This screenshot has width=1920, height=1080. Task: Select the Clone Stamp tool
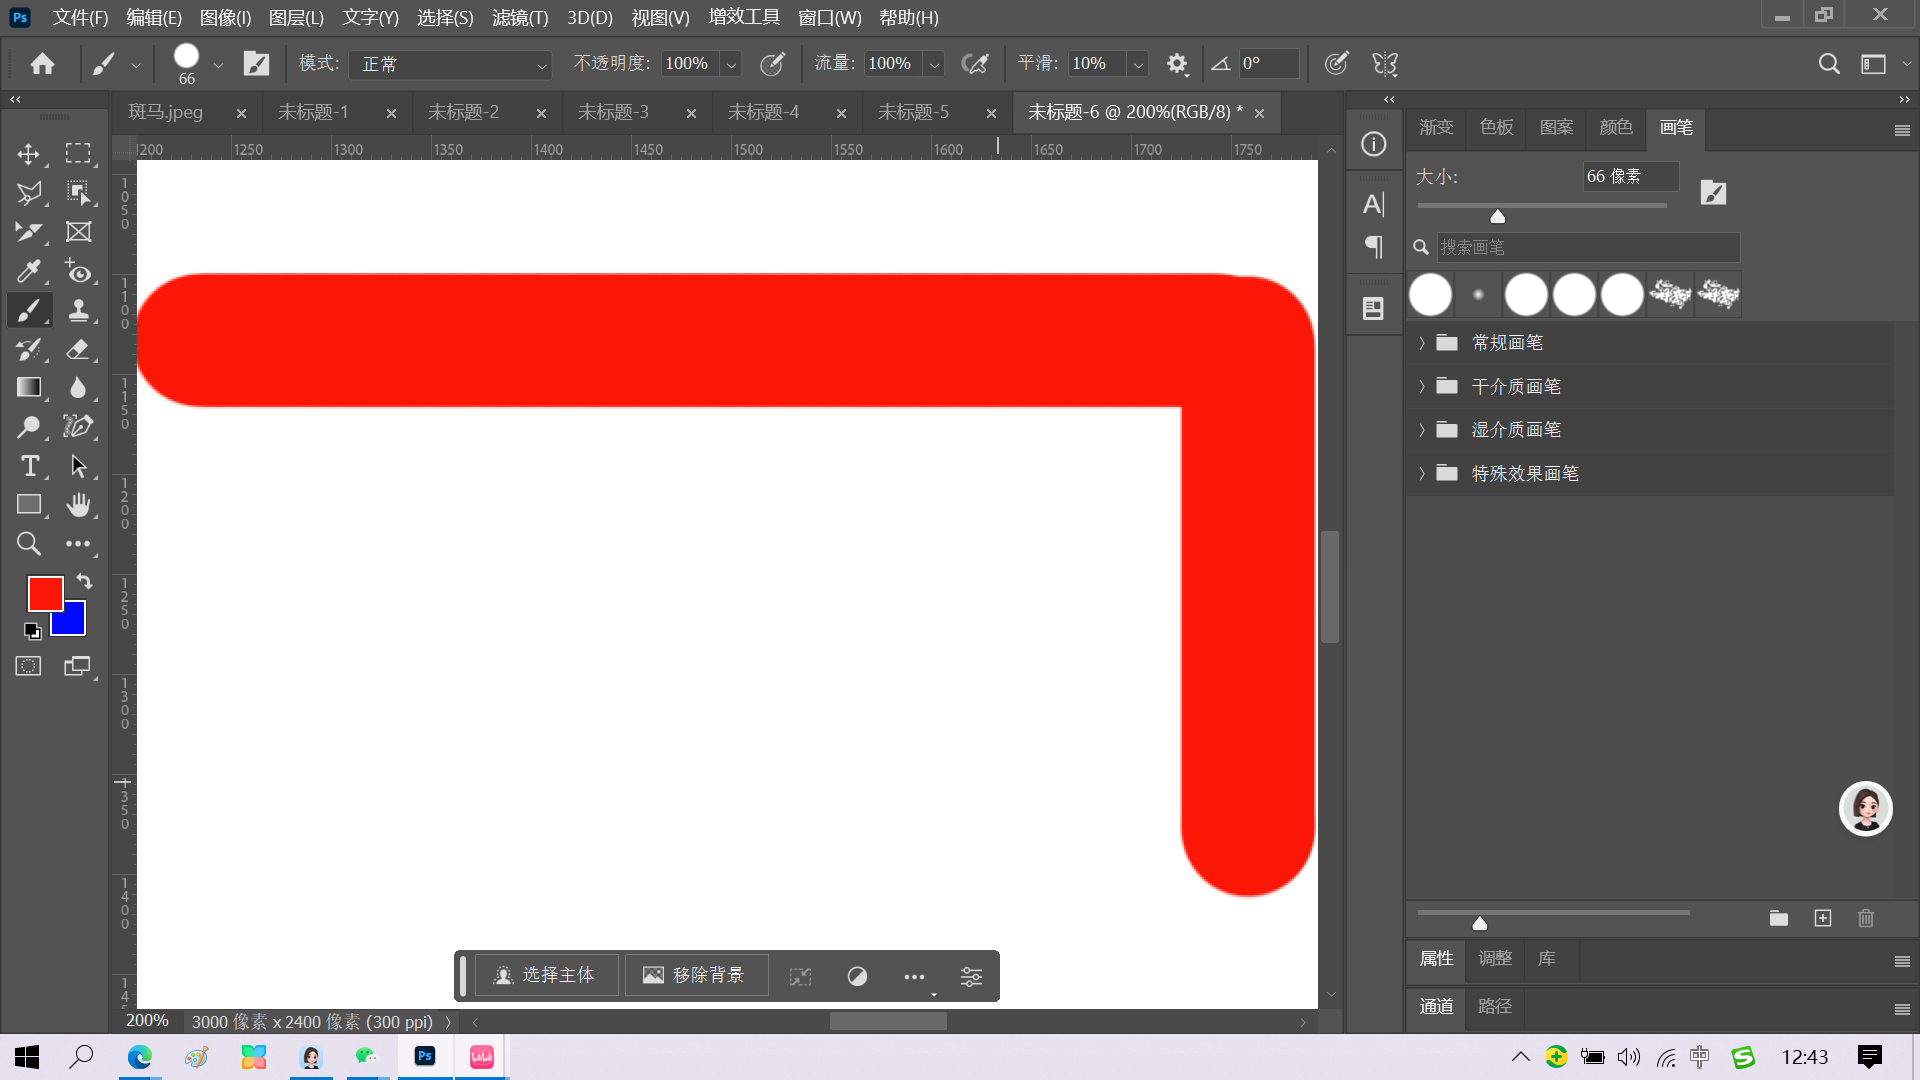click(x=78, y=310)
